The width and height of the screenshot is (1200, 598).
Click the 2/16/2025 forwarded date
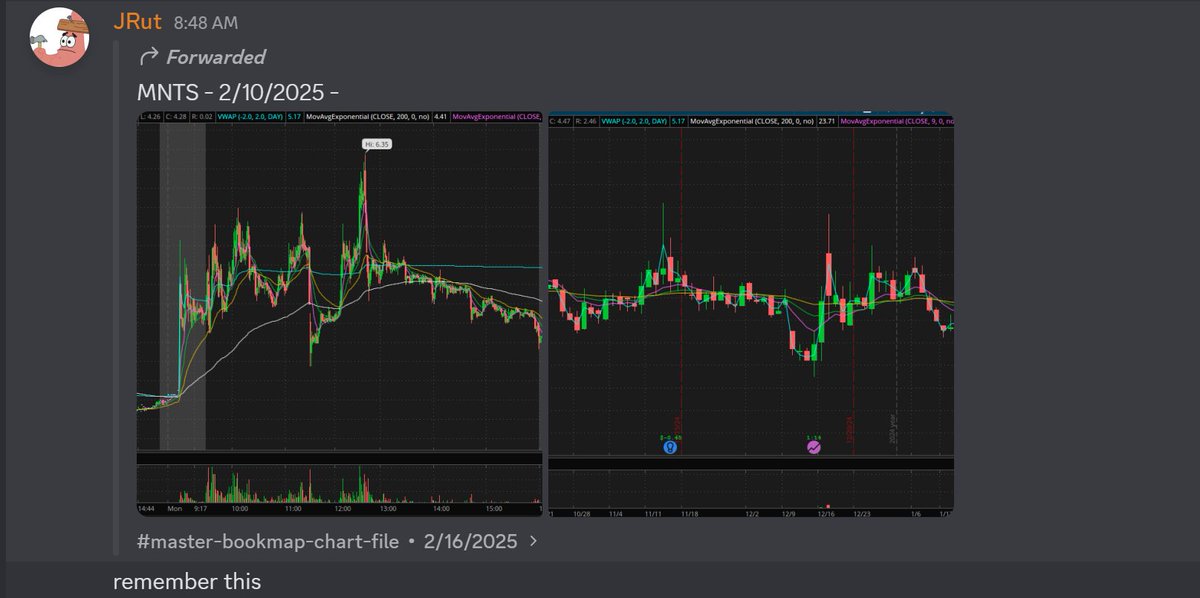(x=470, y=542)
